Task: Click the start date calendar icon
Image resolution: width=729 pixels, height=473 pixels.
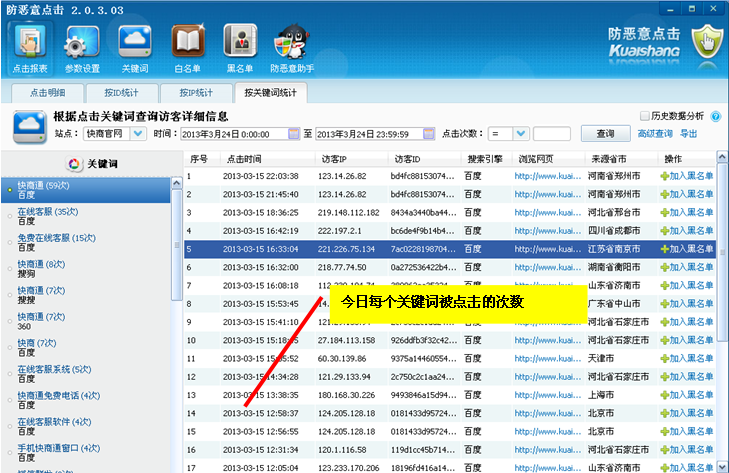Action: point(294,134)
